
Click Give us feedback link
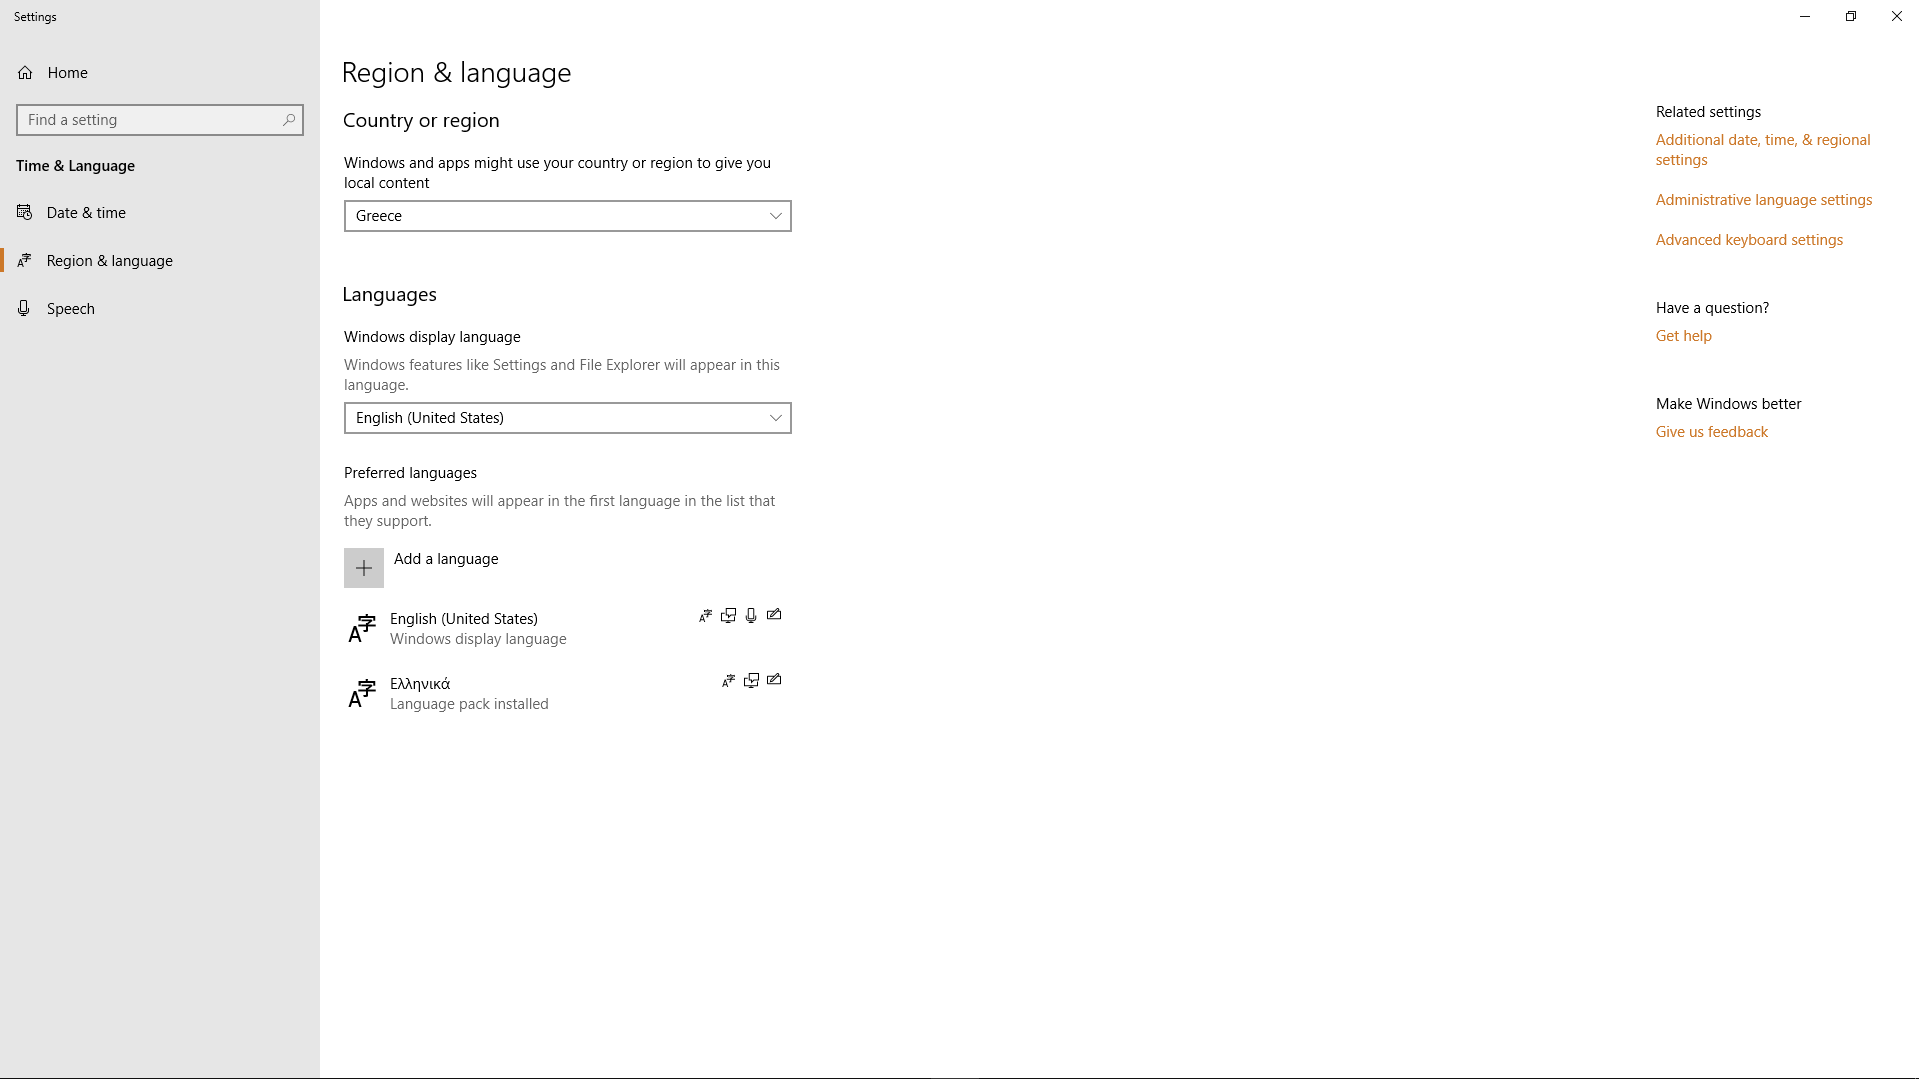pyautogui.click(x=1711, y=432)
